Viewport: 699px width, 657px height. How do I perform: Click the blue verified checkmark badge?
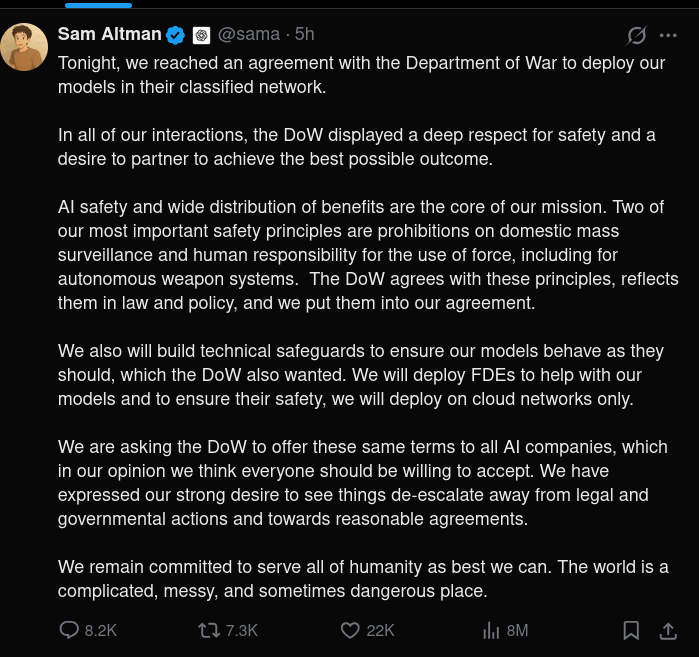[176, 35]
